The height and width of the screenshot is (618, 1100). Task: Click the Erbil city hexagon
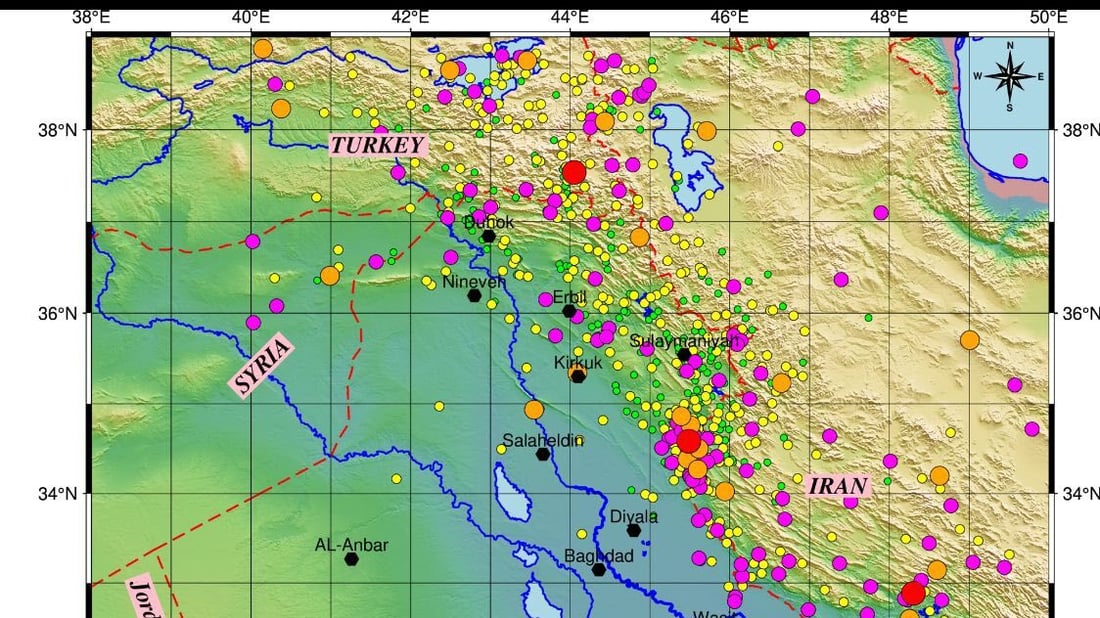pyautogui.click(x=570, y=311)
